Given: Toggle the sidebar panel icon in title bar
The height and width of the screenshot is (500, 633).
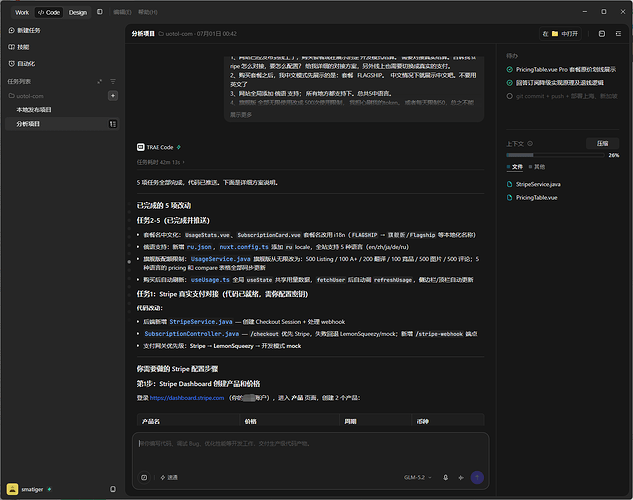Looking at the screenshot, I should click(x=100, y=12).
